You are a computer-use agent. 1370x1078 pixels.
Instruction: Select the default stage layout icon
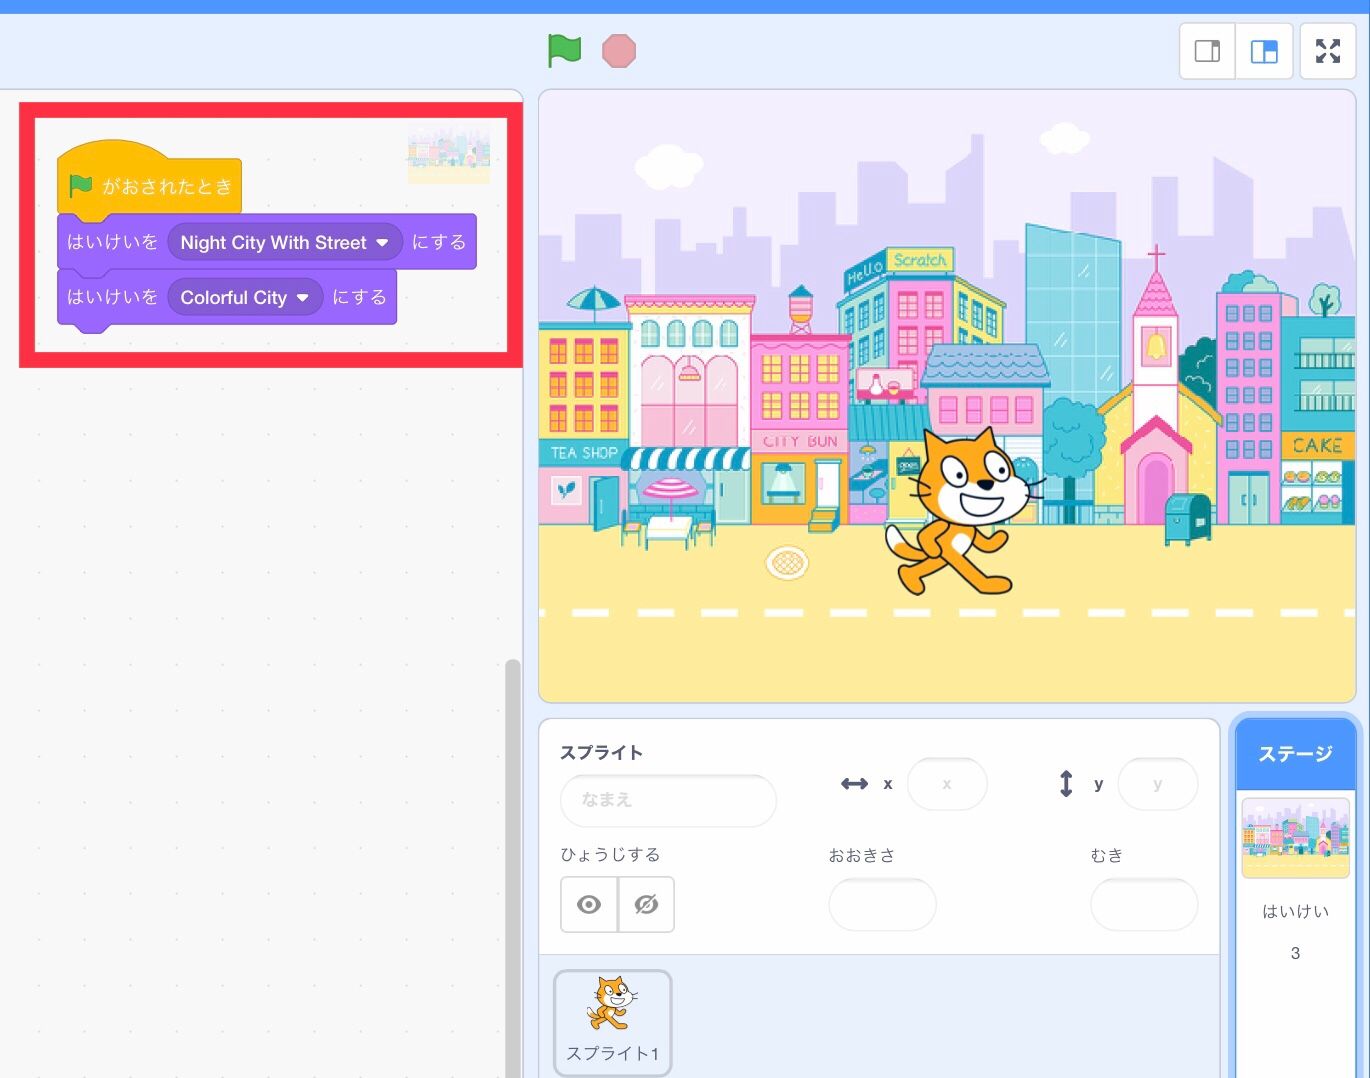1264,50
